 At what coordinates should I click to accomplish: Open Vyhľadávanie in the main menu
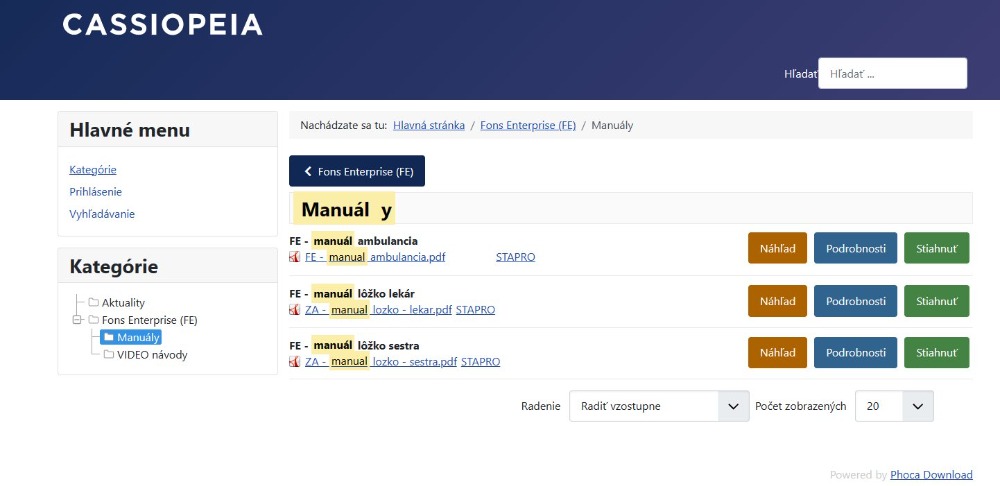(102, 214)
